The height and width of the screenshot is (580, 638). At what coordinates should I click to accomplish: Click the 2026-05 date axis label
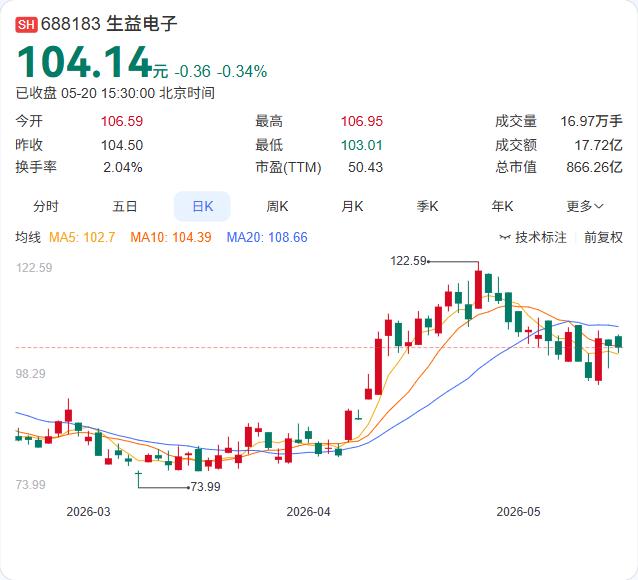[x=518, y=512]
